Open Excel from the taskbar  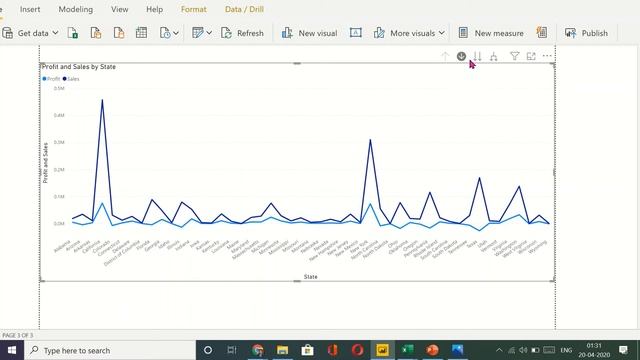coord(407,350)
